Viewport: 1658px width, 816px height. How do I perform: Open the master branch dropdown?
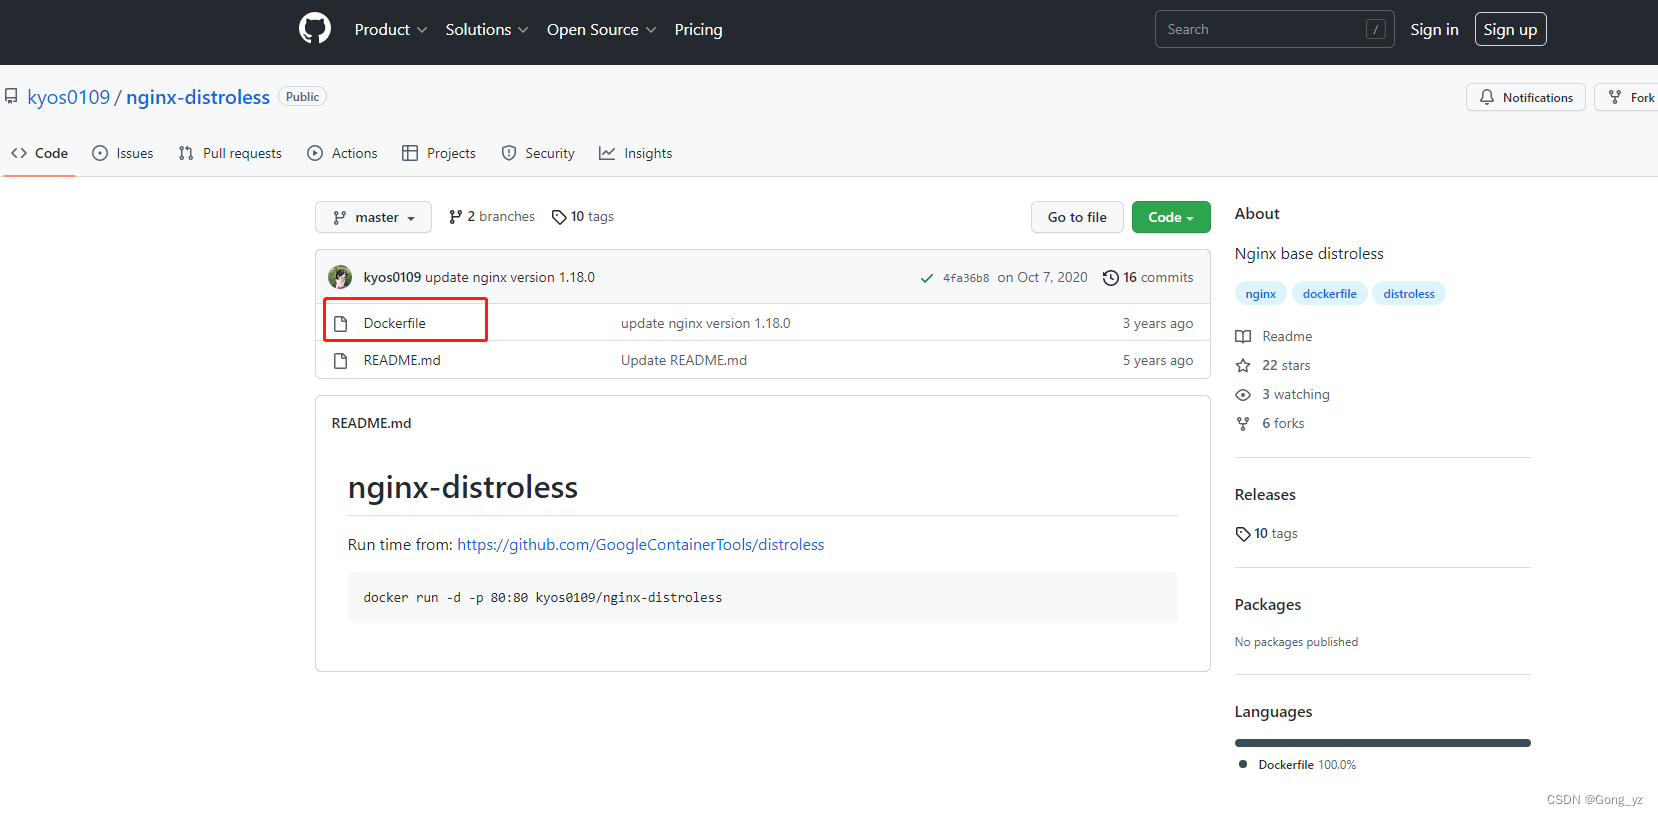(373, 217)
